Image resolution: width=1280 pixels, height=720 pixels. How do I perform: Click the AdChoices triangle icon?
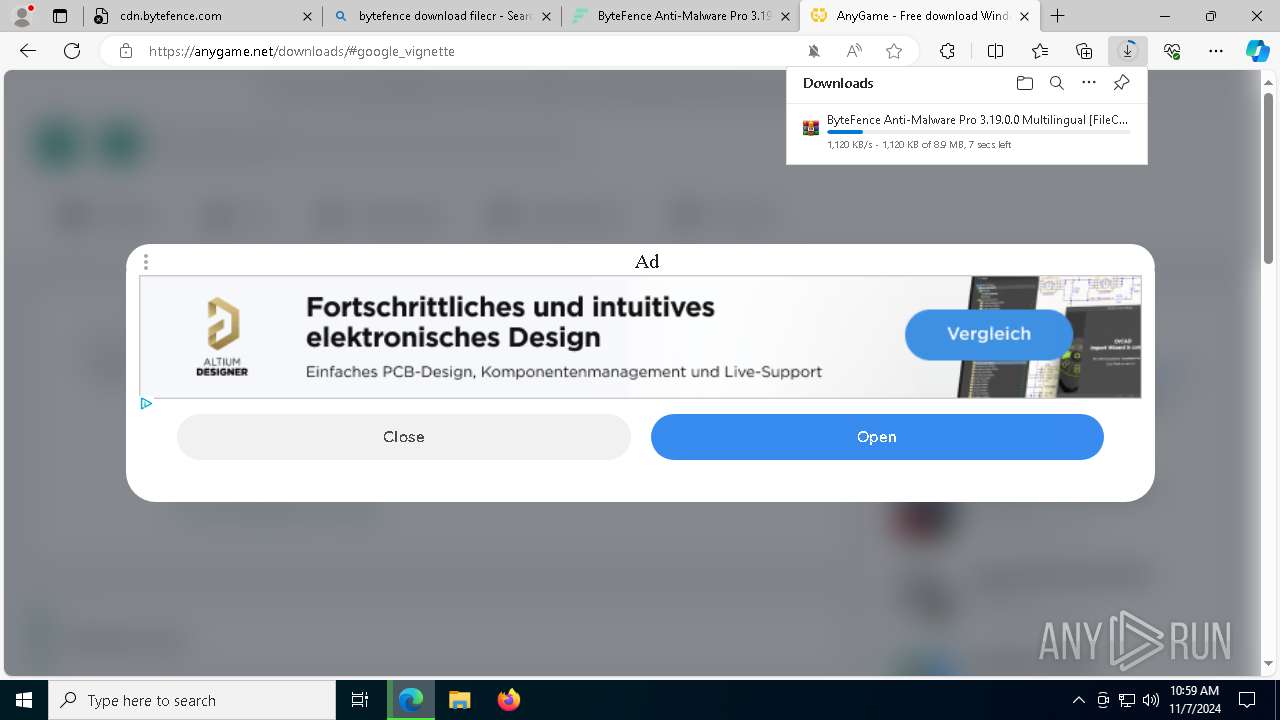[146, 404]
